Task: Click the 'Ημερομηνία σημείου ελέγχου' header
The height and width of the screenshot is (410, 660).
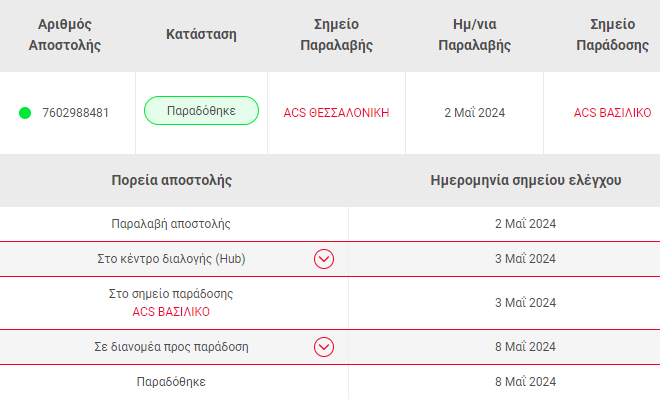Action: pyautogui.click(x=526, y=180)
